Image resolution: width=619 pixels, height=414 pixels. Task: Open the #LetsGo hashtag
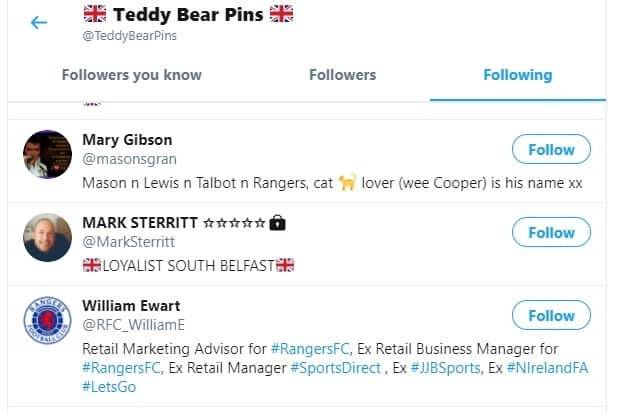click(109, 387)
